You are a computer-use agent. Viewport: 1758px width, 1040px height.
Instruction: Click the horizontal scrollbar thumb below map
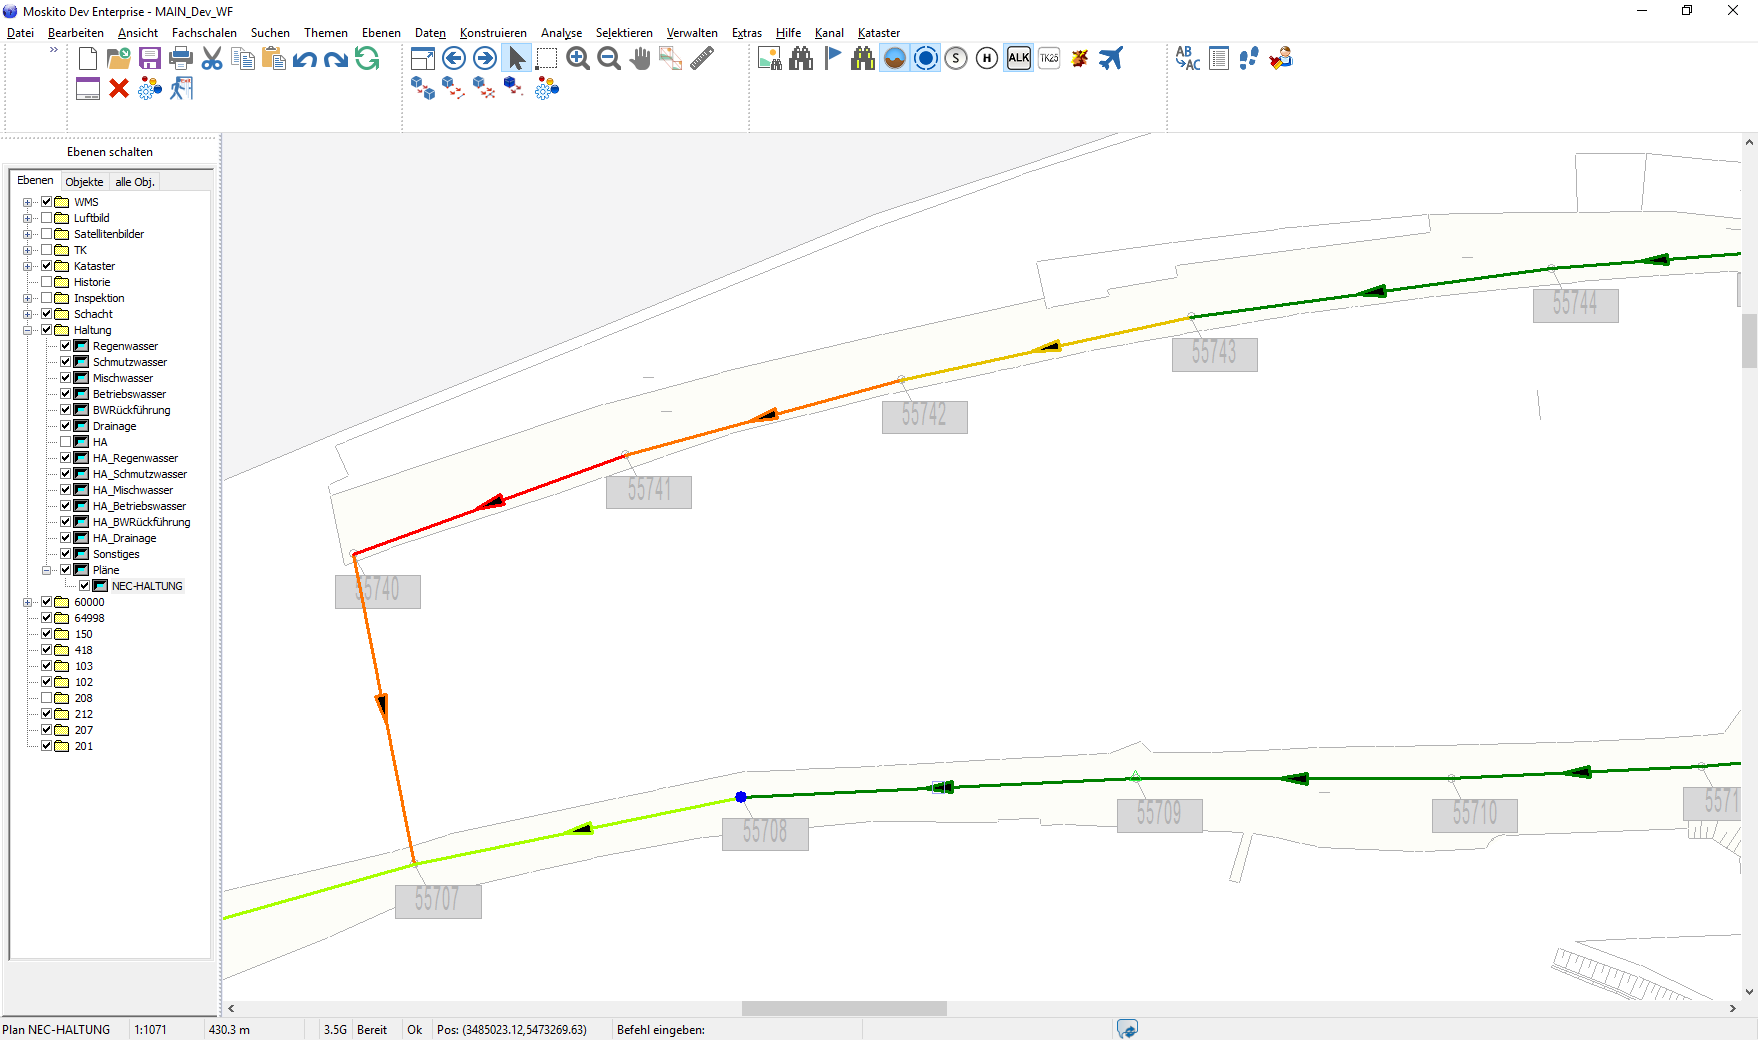point(843,1008)
